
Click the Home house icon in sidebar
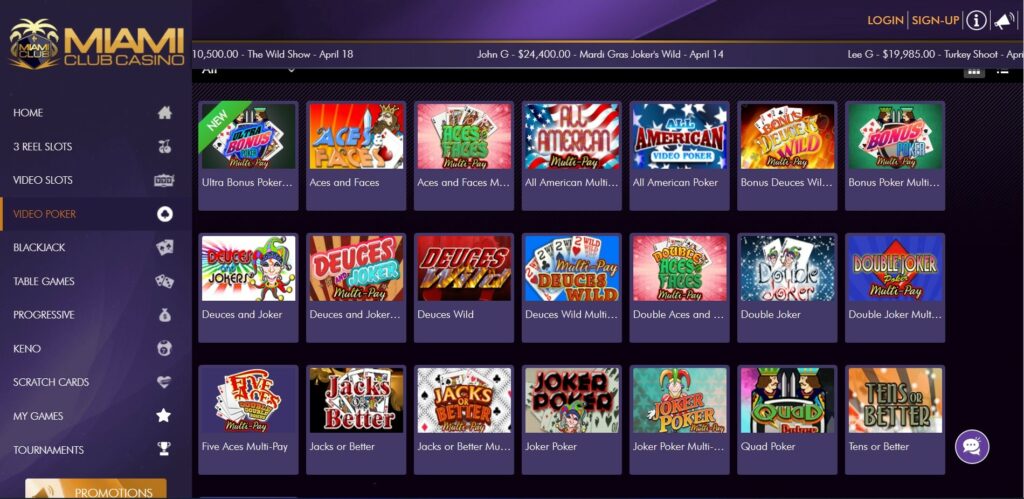pos(165,113)
